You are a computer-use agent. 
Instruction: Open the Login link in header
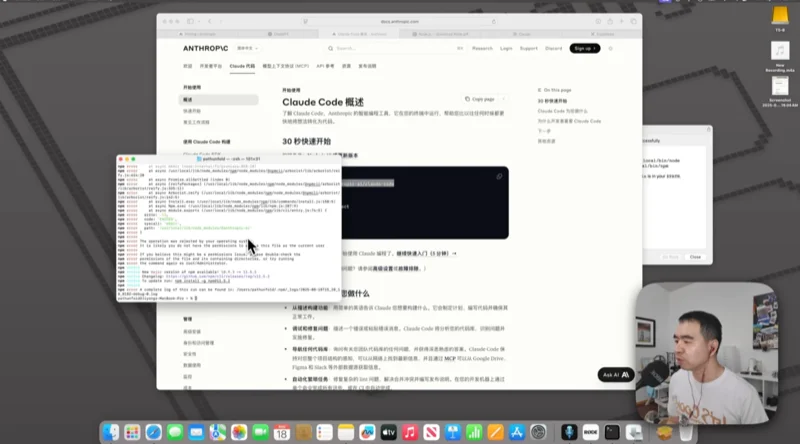[506, 48]
